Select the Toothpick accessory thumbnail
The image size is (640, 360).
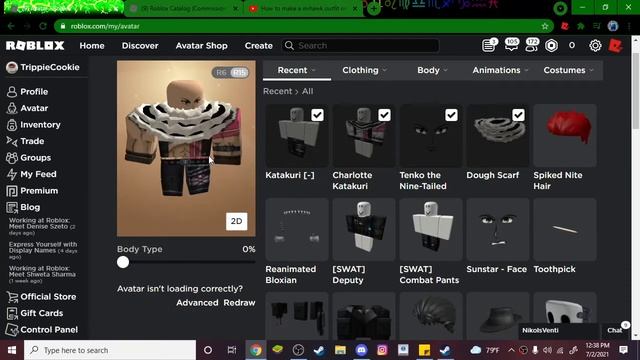(565, 229)
